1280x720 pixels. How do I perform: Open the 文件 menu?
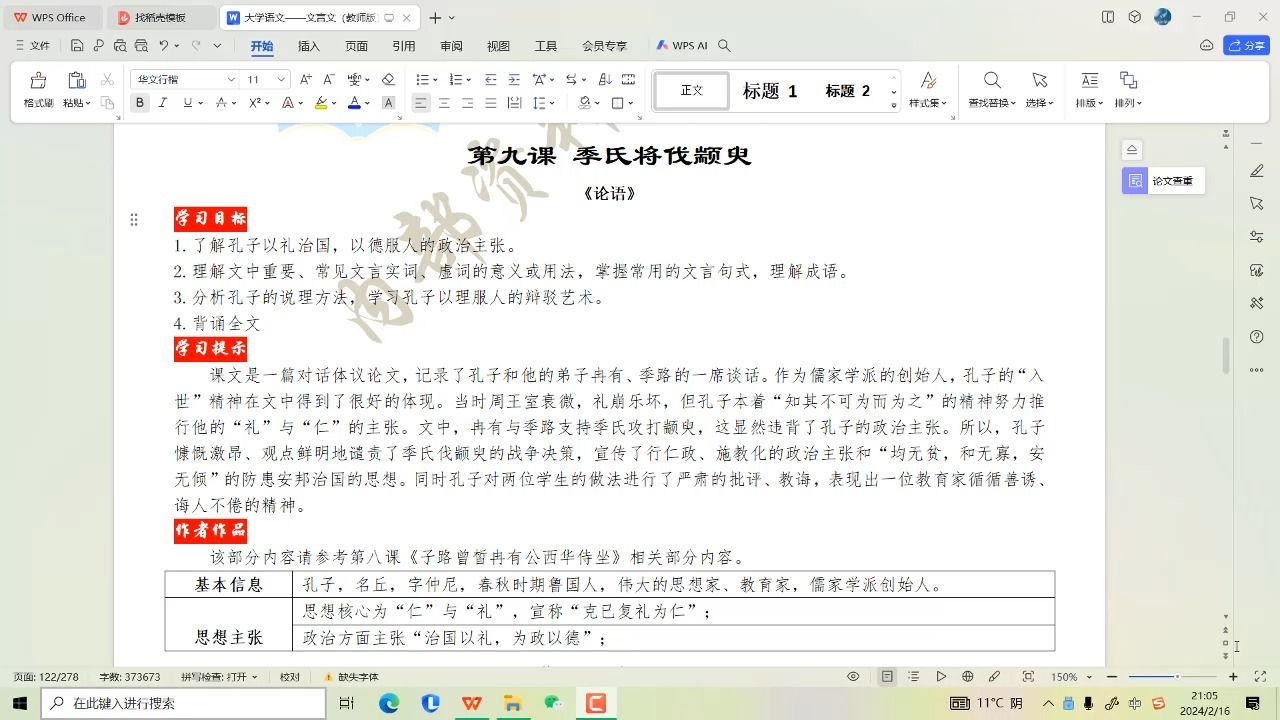[33, 45]
